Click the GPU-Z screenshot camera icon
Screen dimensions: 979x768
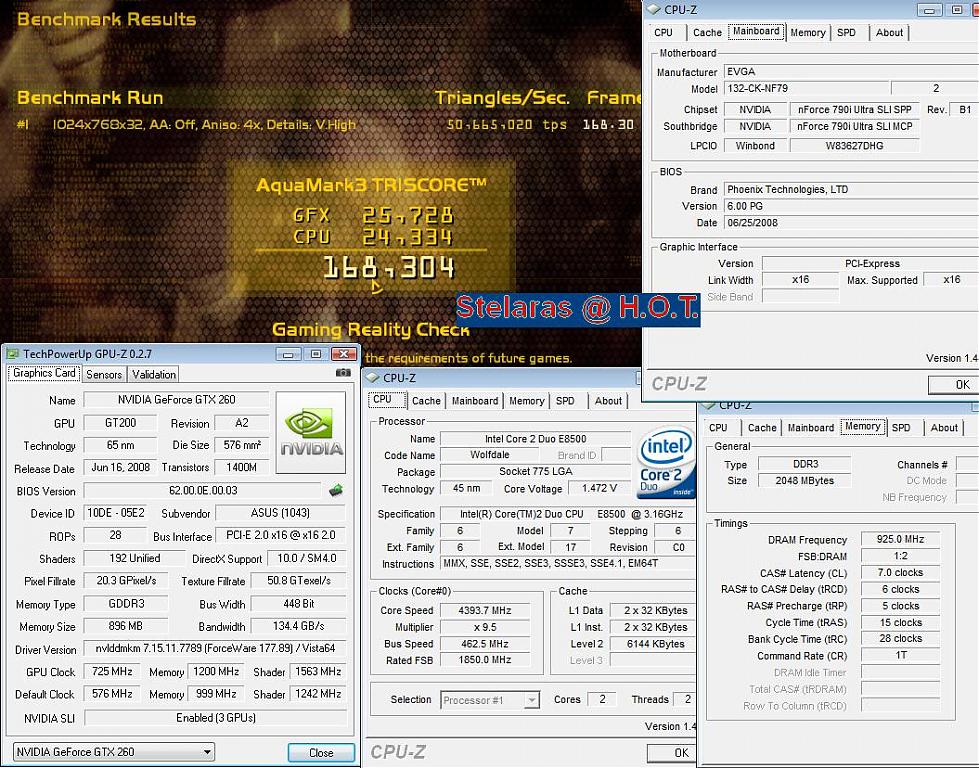343,373
